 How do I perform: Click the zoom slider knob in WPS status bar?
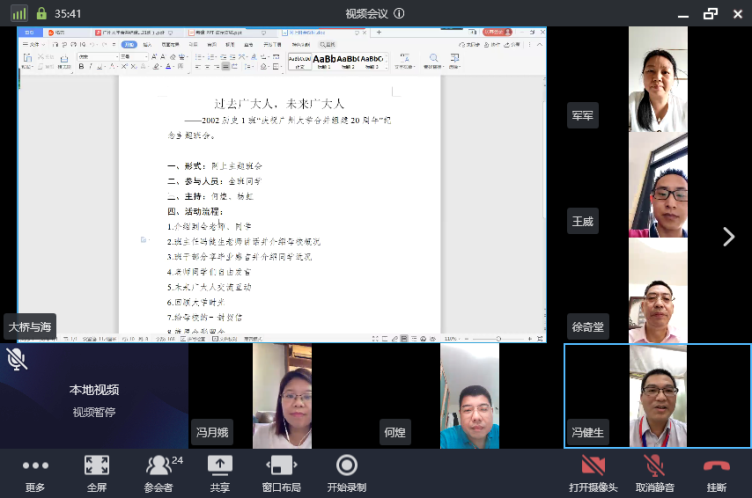[x=498, y=339]
